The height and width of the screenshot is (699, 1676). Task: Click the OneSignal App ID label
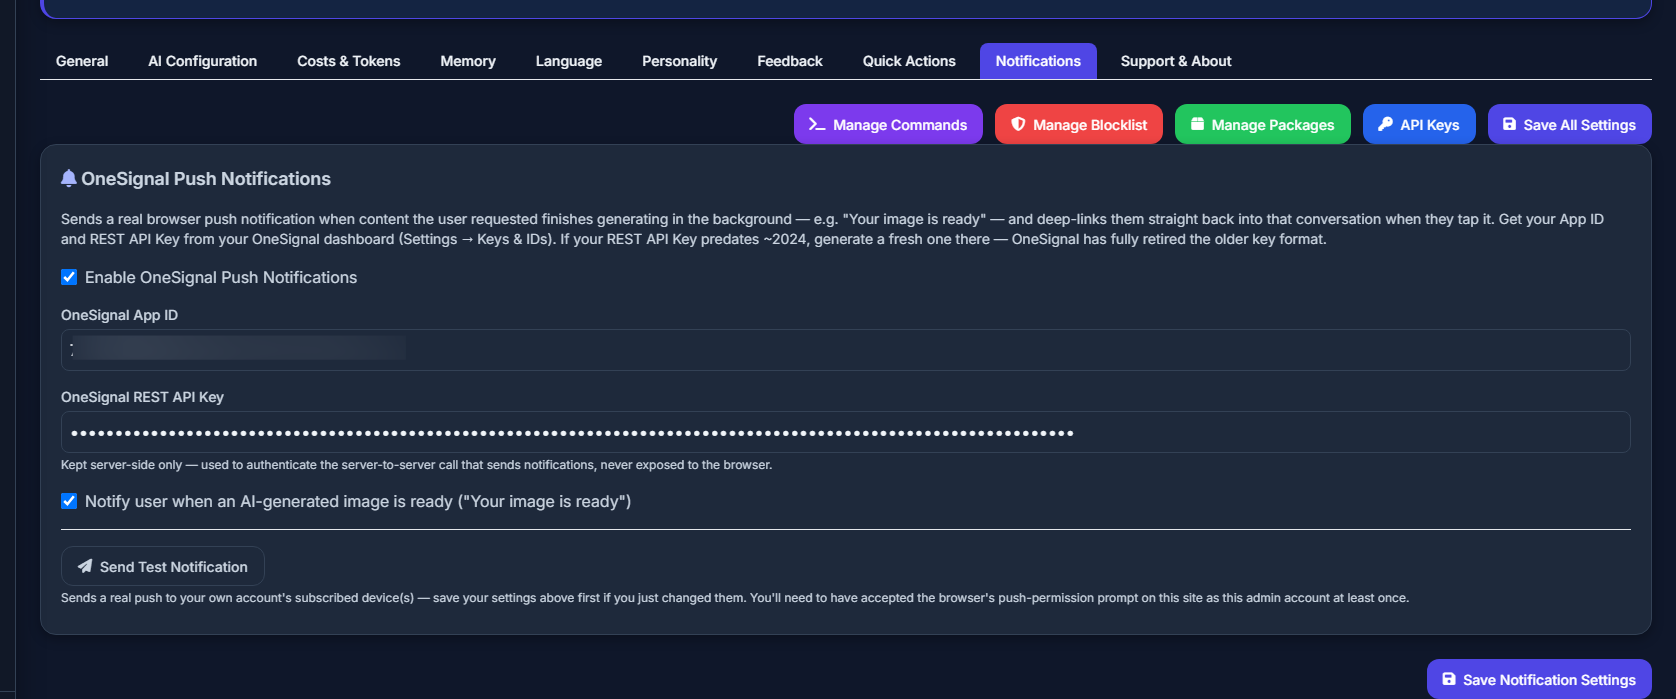(x=119, y=315)
